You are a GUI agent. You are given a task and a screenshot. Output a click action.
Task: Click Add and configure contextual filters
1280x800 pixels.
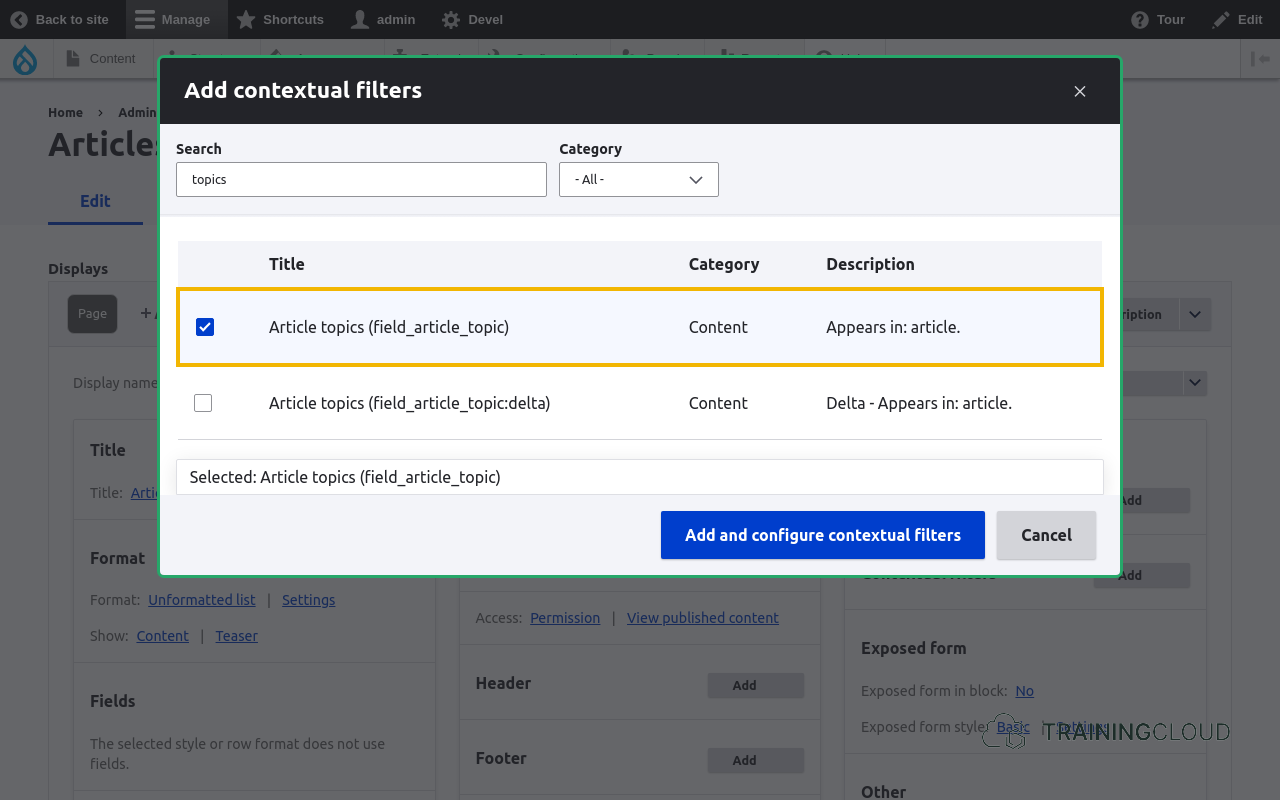[823, 535]
